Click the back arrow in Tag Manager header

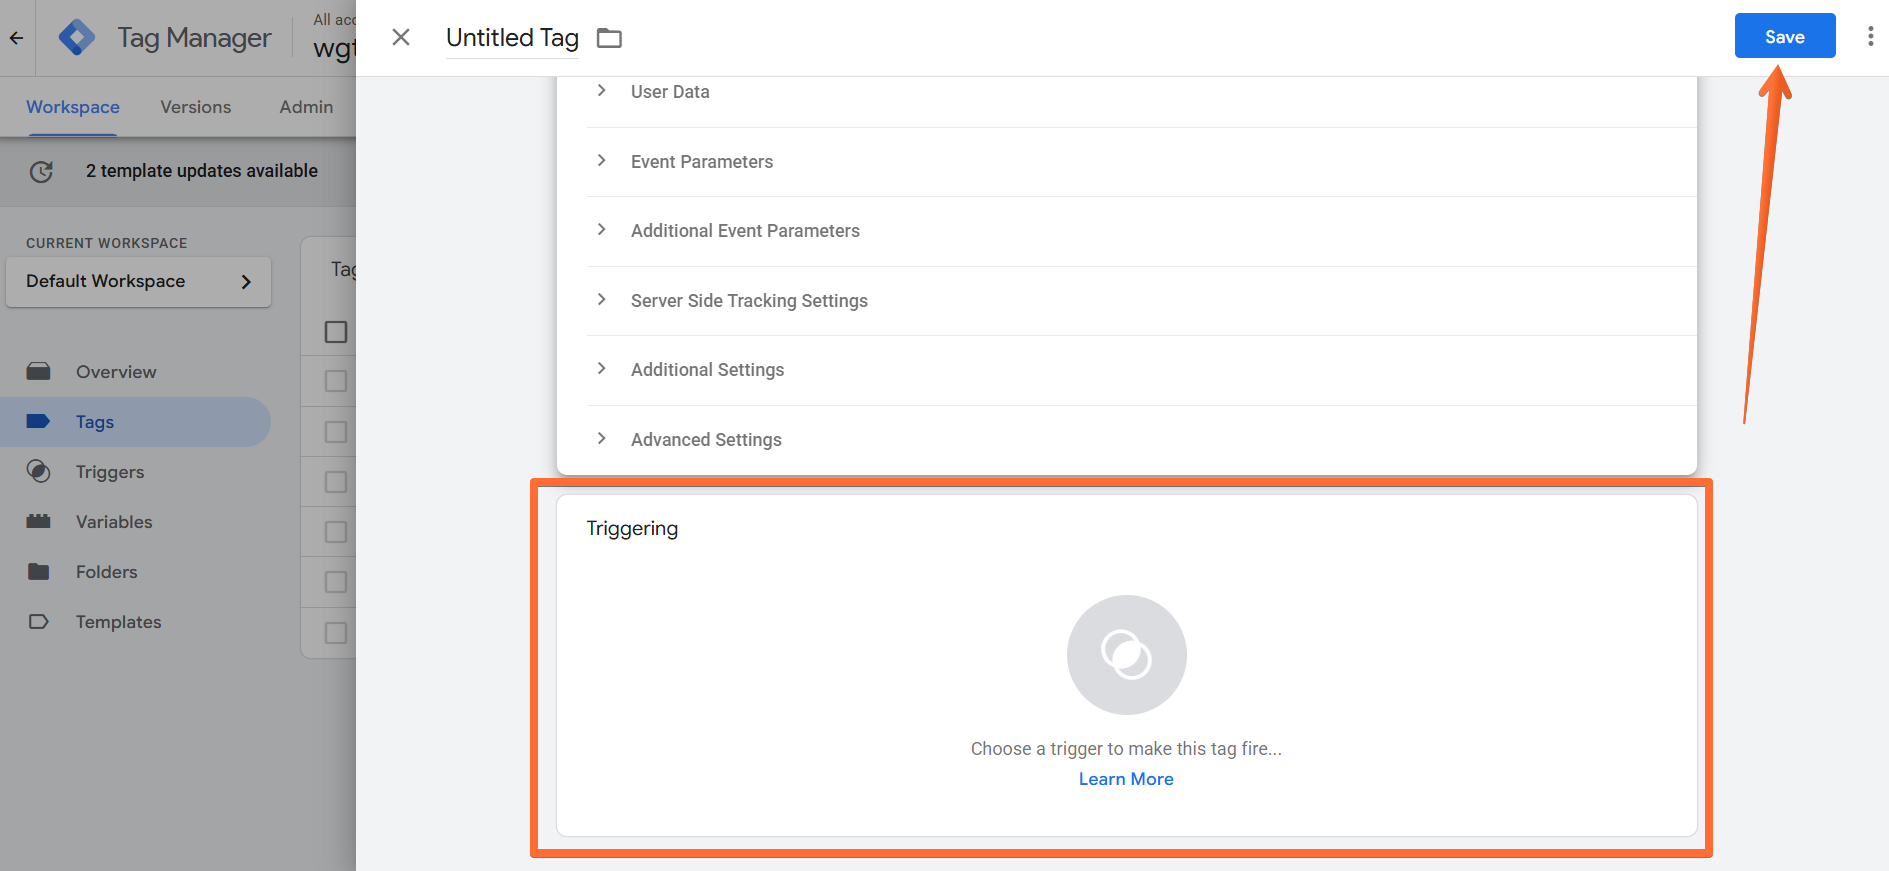coord(16,38)
